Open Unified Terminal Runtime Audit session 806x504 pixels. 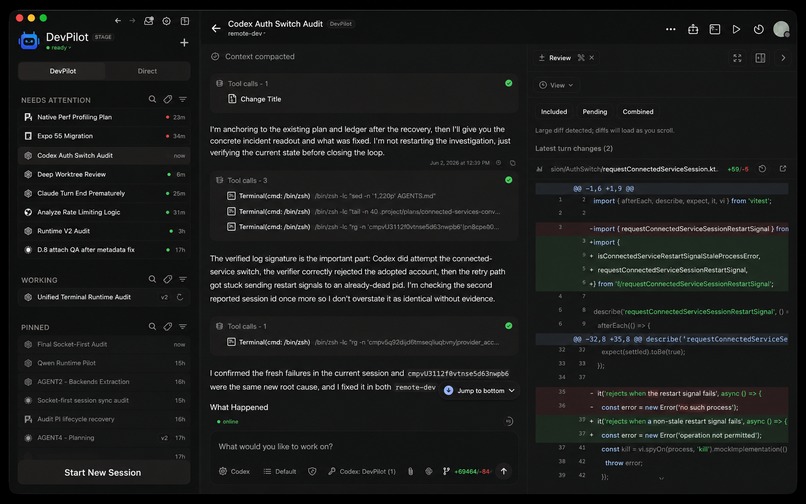pos(104,297)
